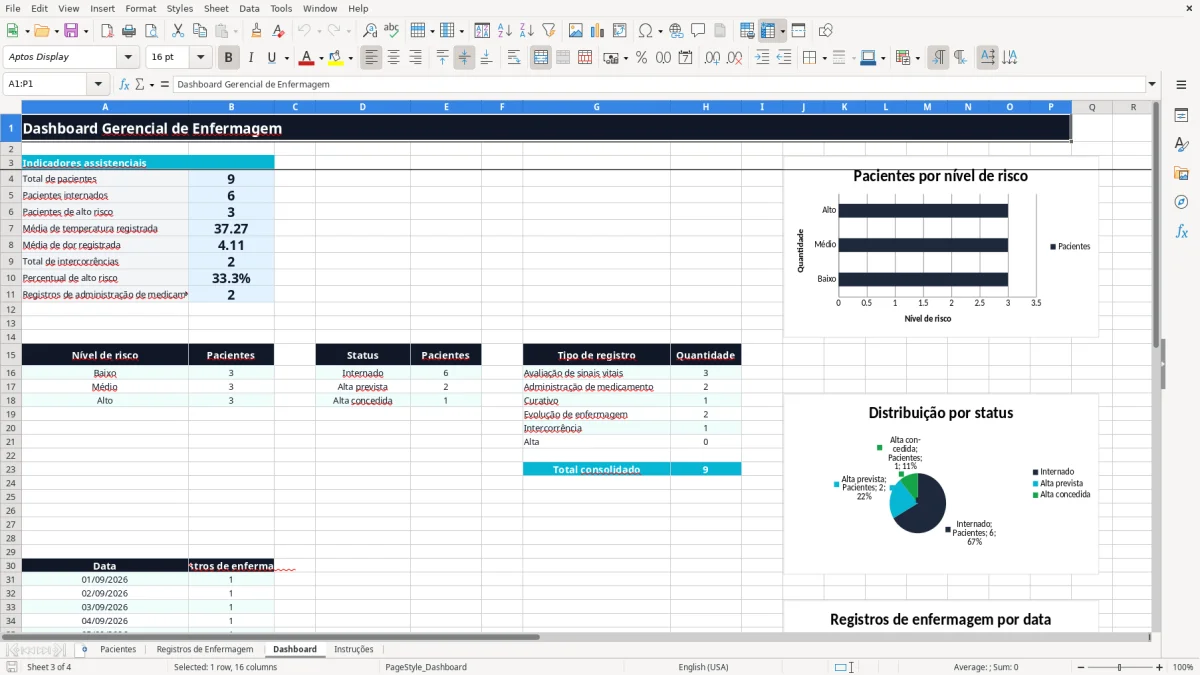1200x675 pixels.
Task: Click the Print icon
Action: point(129,31)
